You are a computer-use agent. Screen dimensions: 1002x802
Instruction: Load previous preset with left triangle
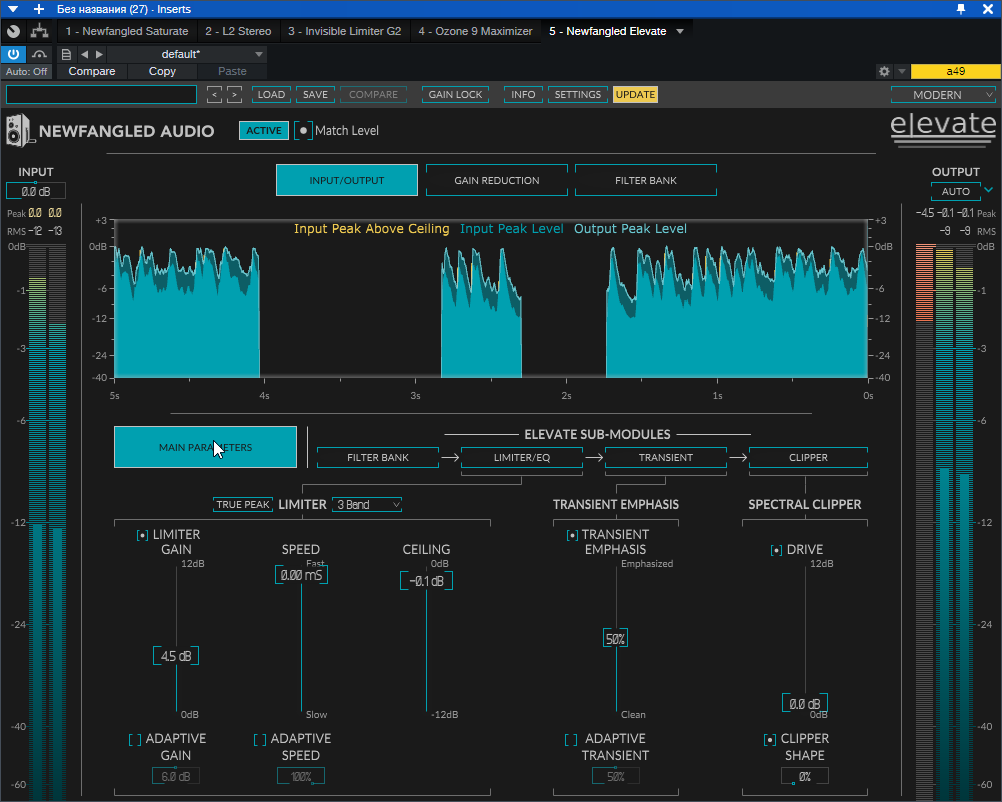84,54
